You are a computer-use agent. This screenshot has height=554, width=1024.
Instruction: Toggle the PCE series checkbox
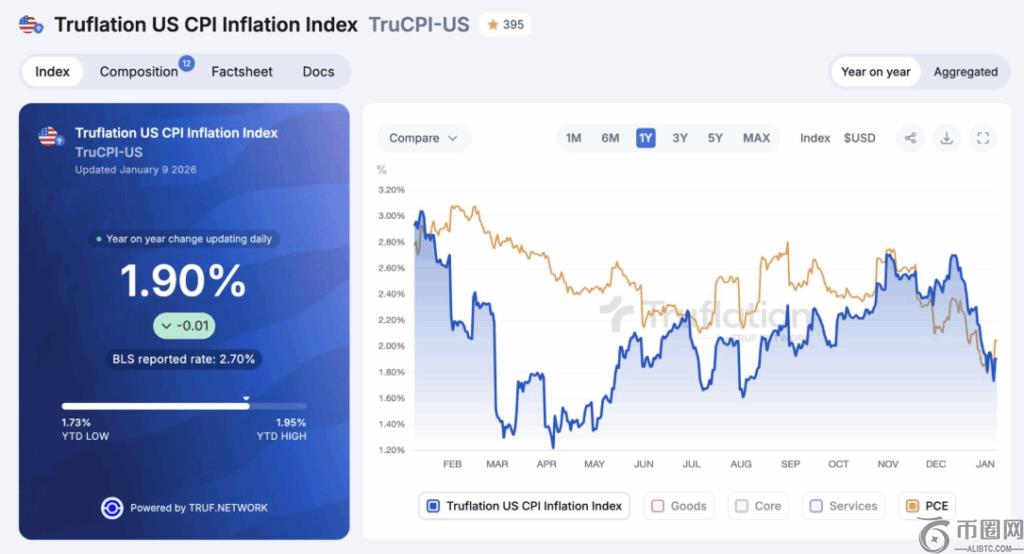[x=912, y=506]
